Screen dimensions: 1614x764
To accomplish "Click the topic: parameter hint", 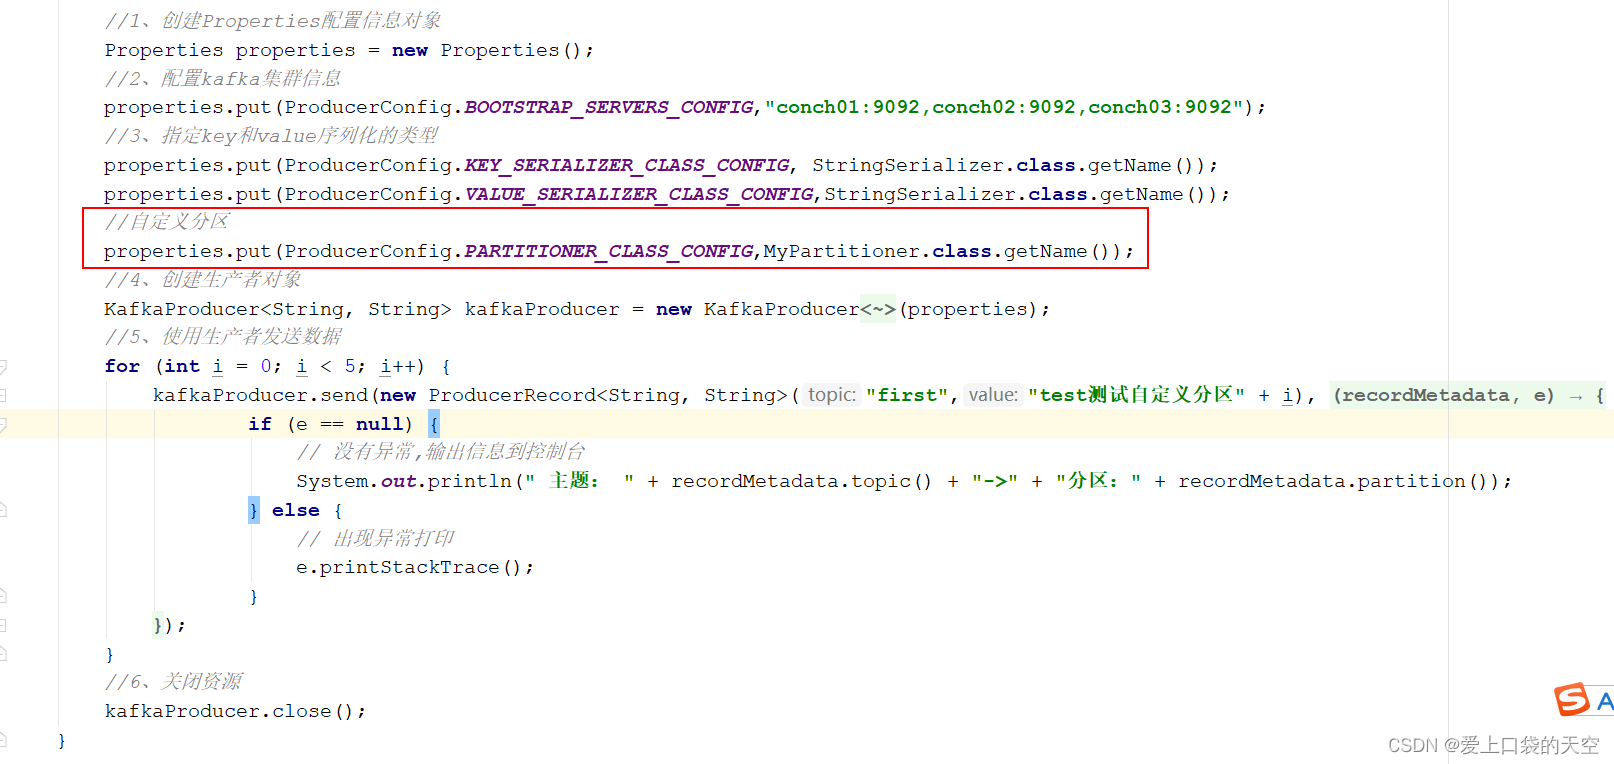I will [x=832, y=395].
